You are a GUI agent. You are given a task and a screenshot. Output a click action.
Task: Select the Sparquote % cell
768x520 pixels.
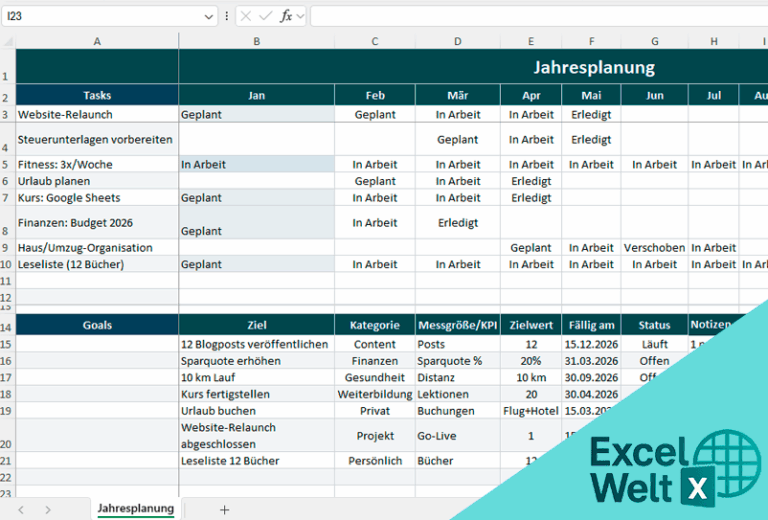[x=457, y=360]
